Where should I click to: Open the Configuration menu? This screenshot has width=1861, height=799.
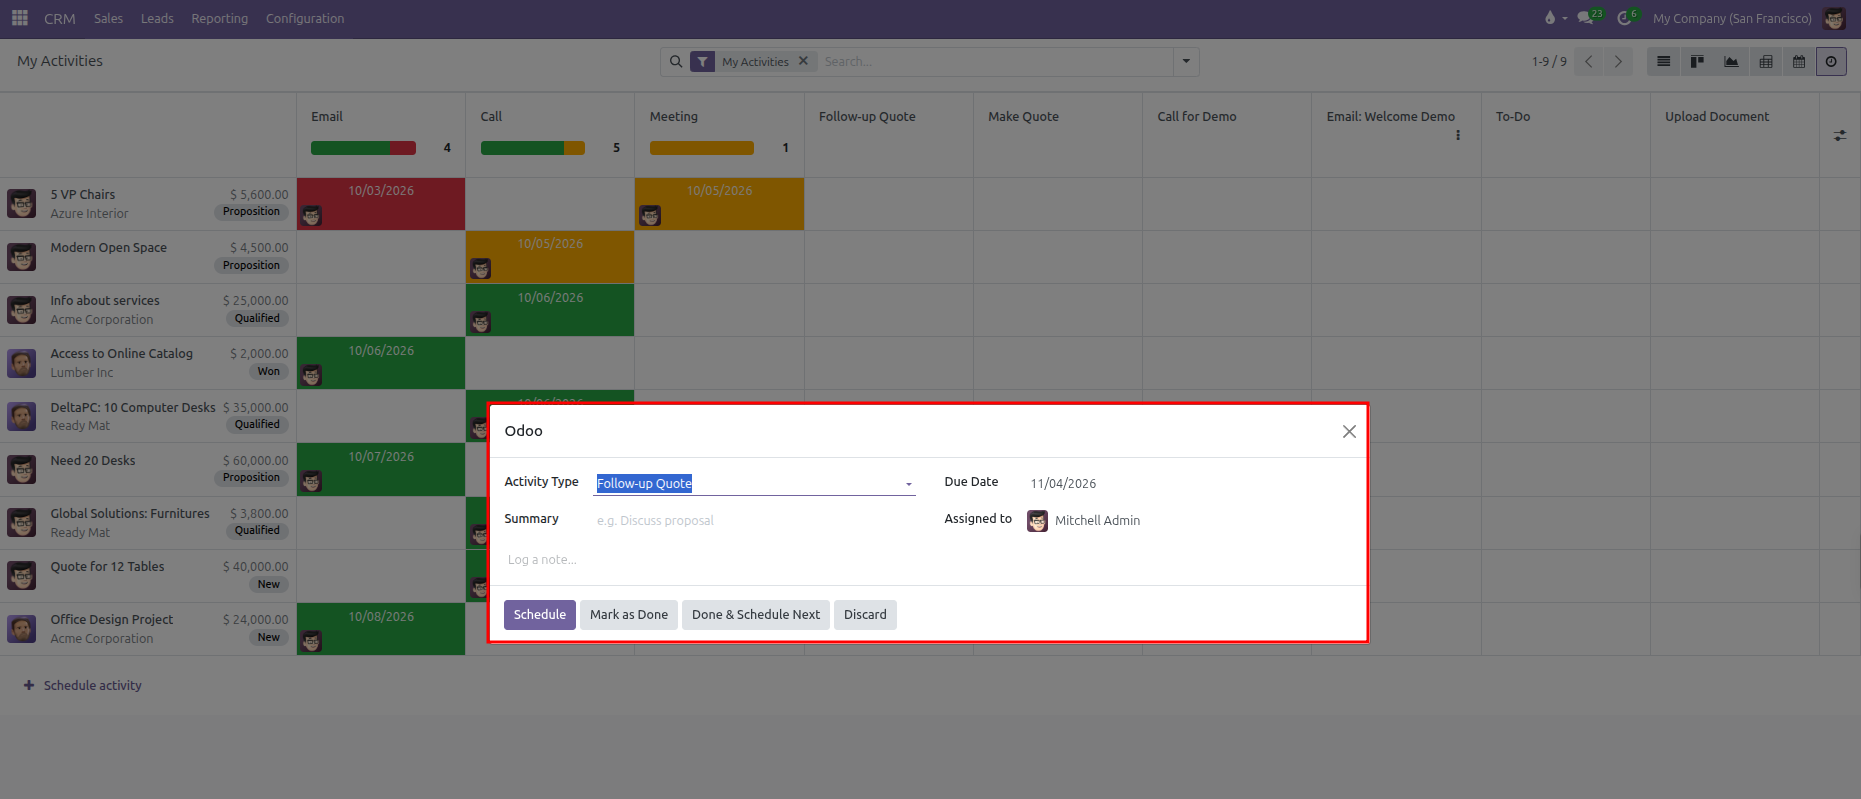pyautogui.click(x=305, y=18)
